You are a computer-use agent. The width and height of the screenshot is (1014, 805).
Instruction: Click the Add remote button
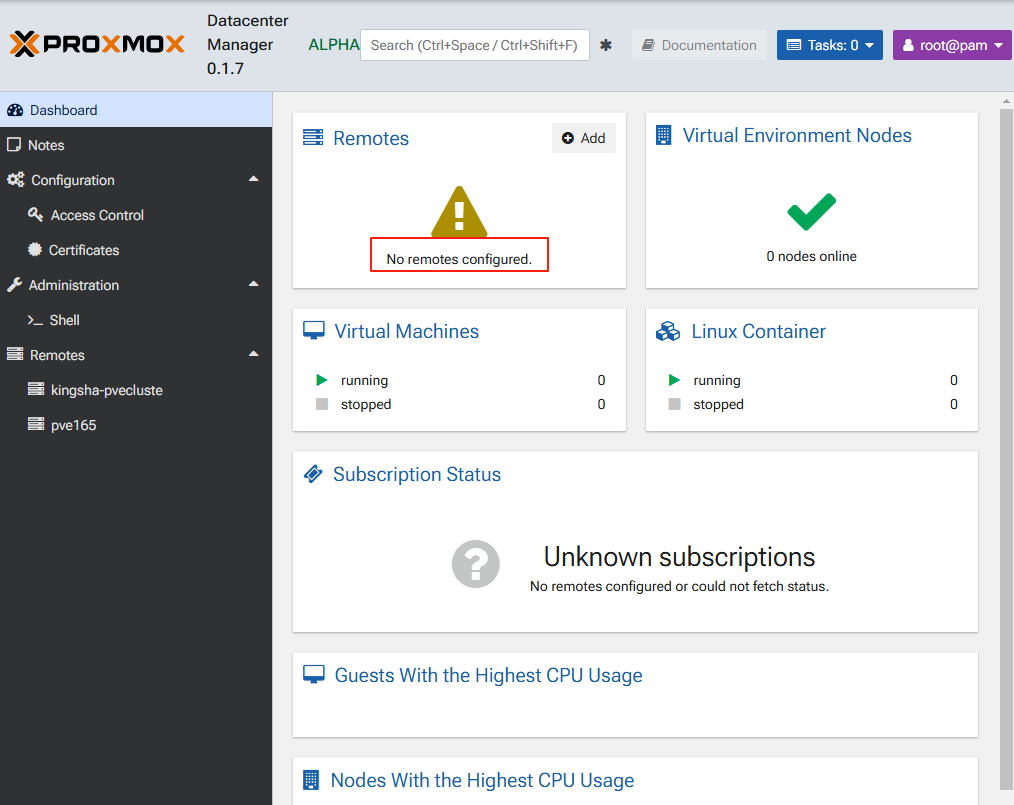click(x=583, y=138)
